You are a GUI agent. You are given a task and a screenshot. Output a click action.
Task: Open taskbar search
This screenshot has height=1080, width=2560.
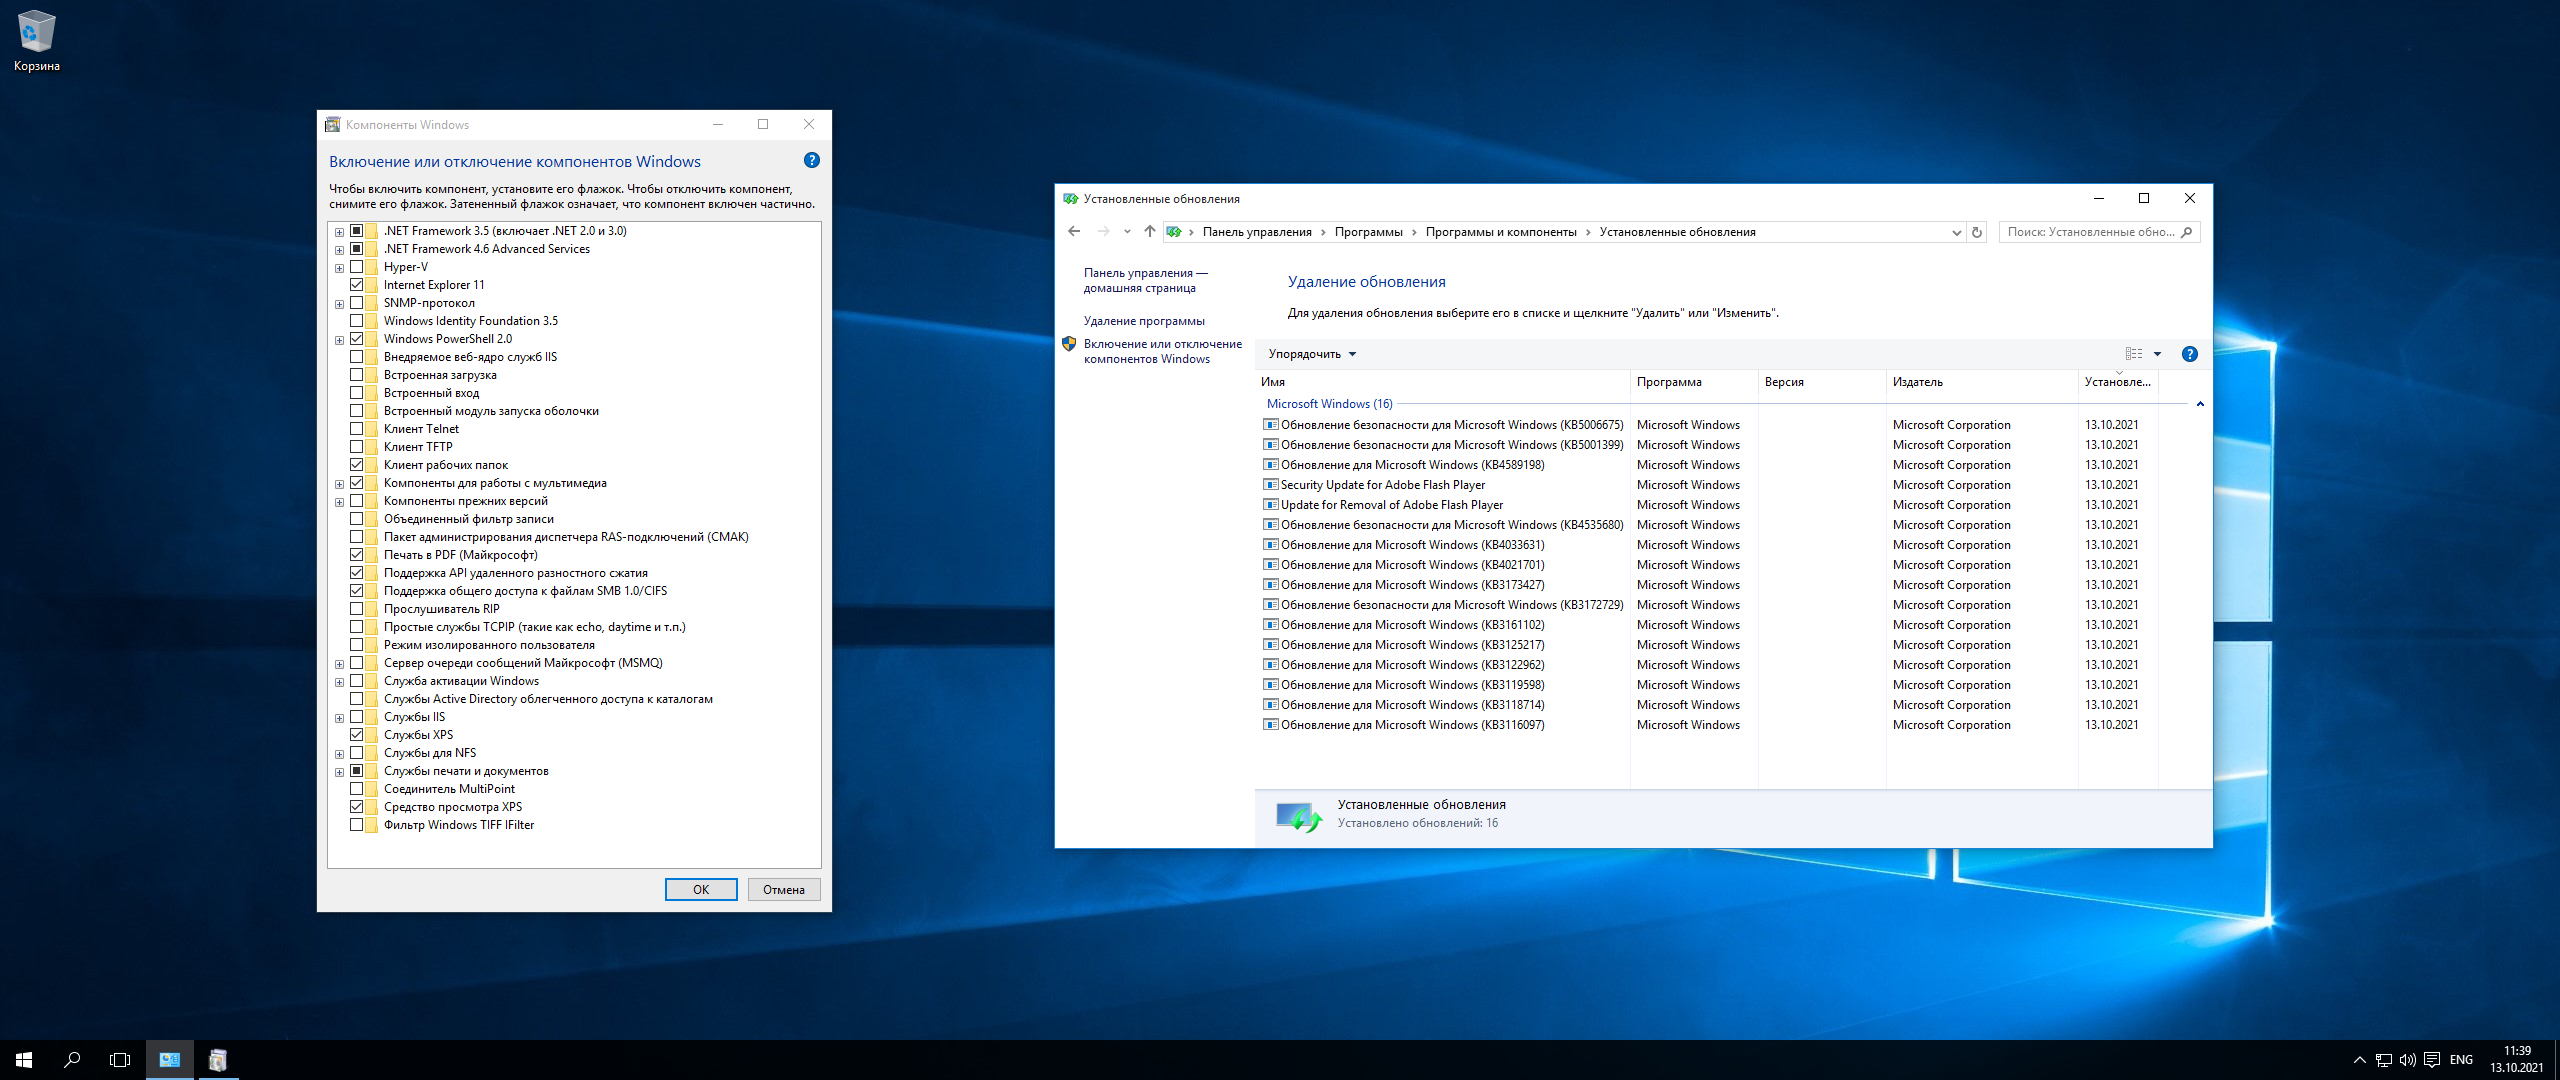tap(72, 1060)
